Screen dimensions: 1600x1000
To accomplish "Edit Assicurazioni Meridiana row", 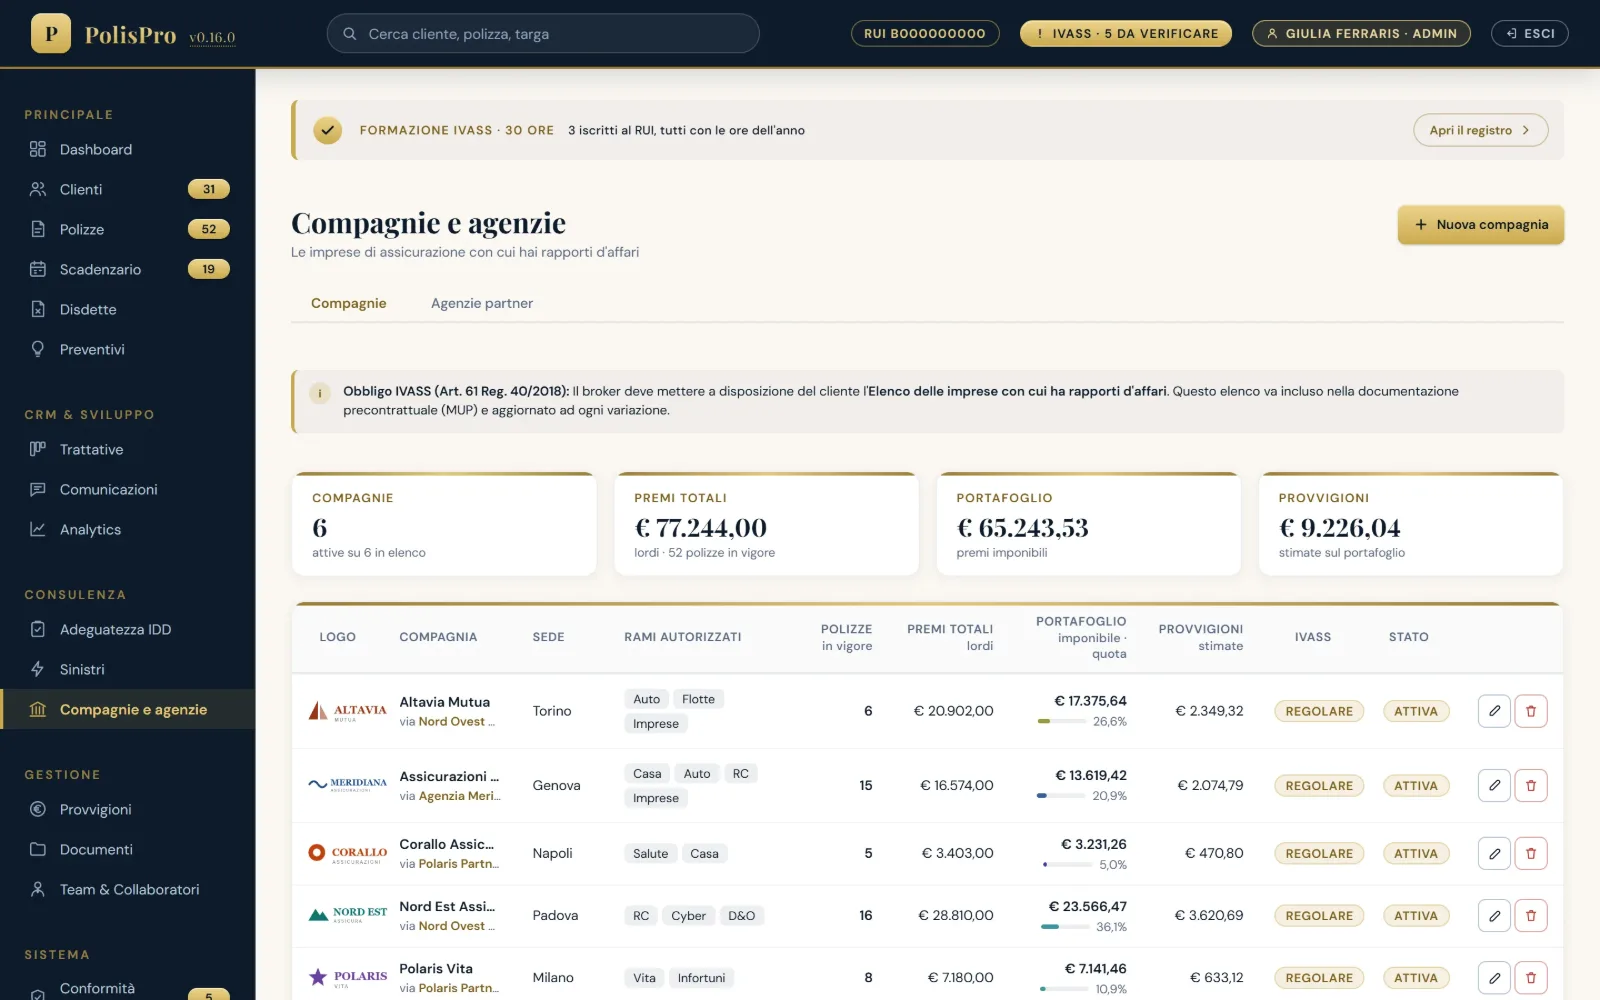I will [x=1494, y=785].
